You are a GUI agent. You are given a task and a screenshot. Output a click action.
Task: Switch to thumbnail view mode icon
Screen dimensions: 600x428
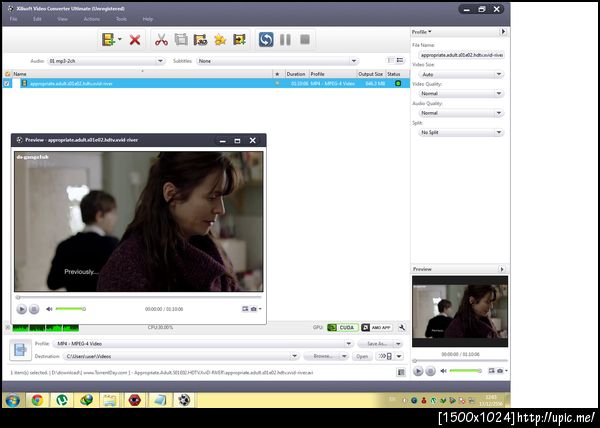(400, 60)
